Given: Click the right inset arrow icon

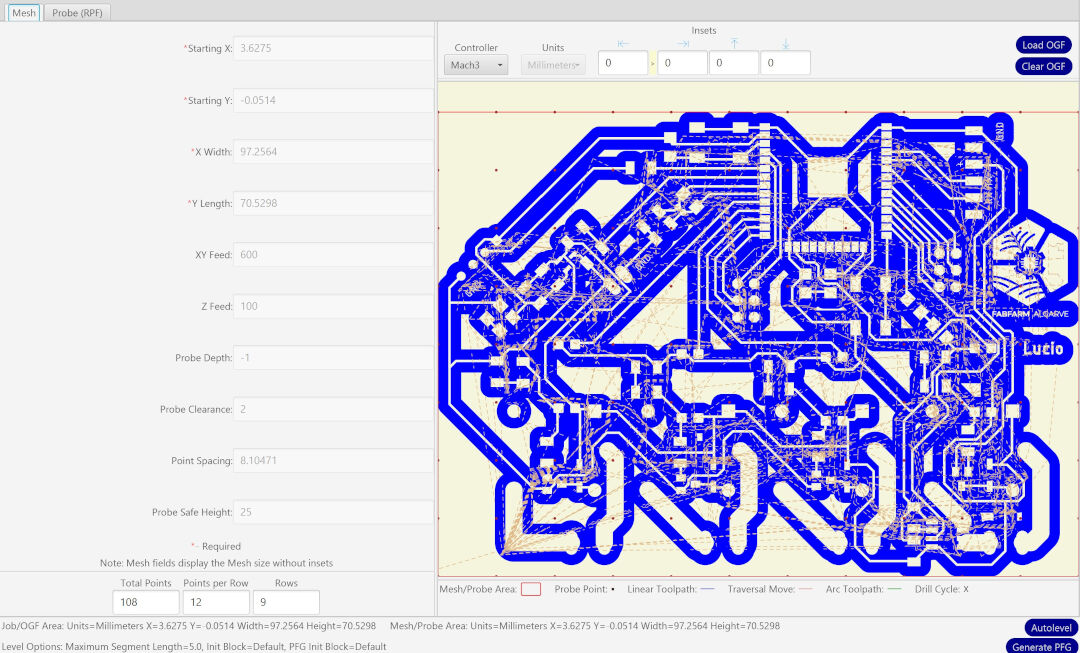Looking at the screenshot, I should [683, 43].
